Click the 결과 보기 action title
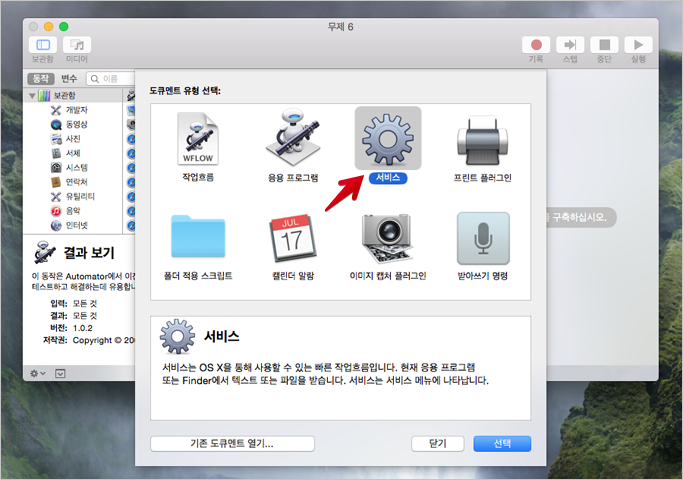 pyautogui.click(x=89, y=253)
